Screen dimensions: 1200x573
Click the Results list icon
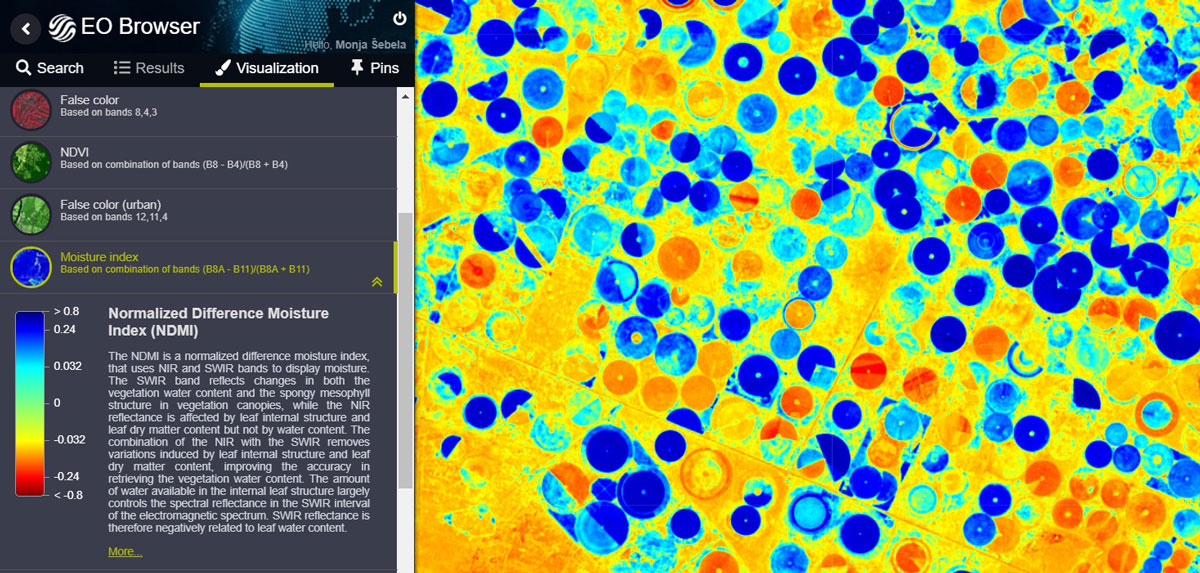click(122, 68)
